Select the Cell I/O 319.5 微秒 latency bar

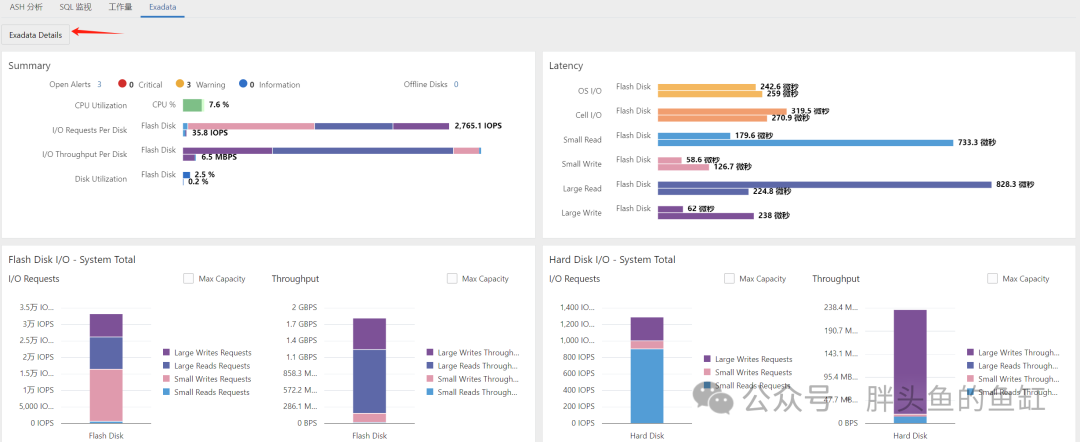[x=722, y=111]
